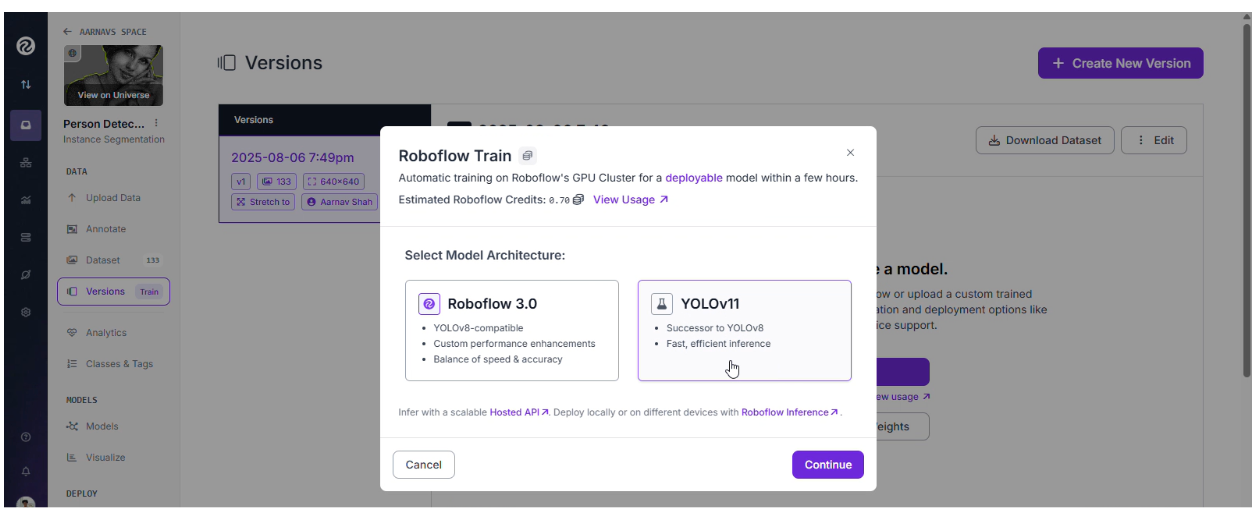Click Create New Version button

[1120, 63]
